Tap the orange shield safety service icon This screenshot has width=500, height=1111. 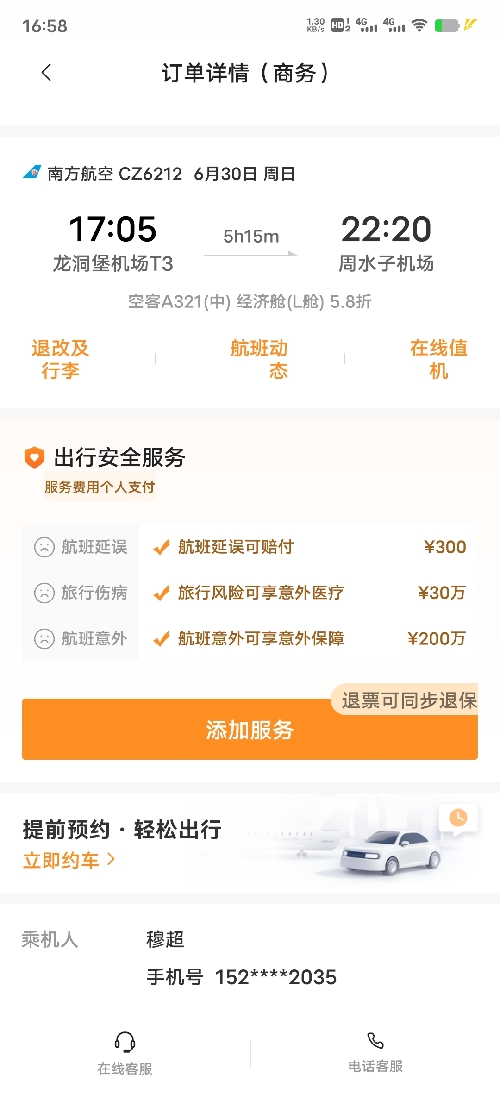(34, 457)
